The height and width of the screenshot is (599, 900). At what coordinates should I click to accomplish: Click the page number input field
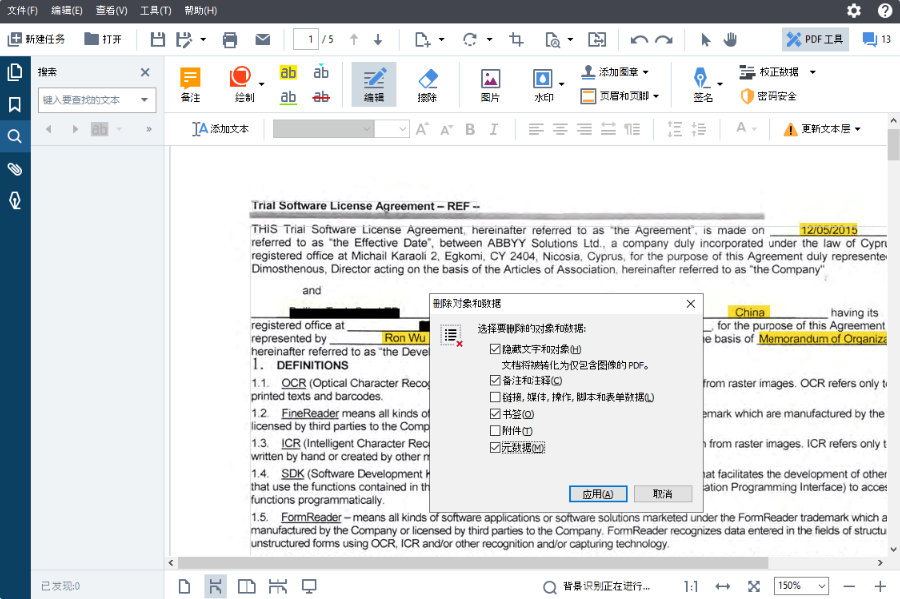(306, 40)
